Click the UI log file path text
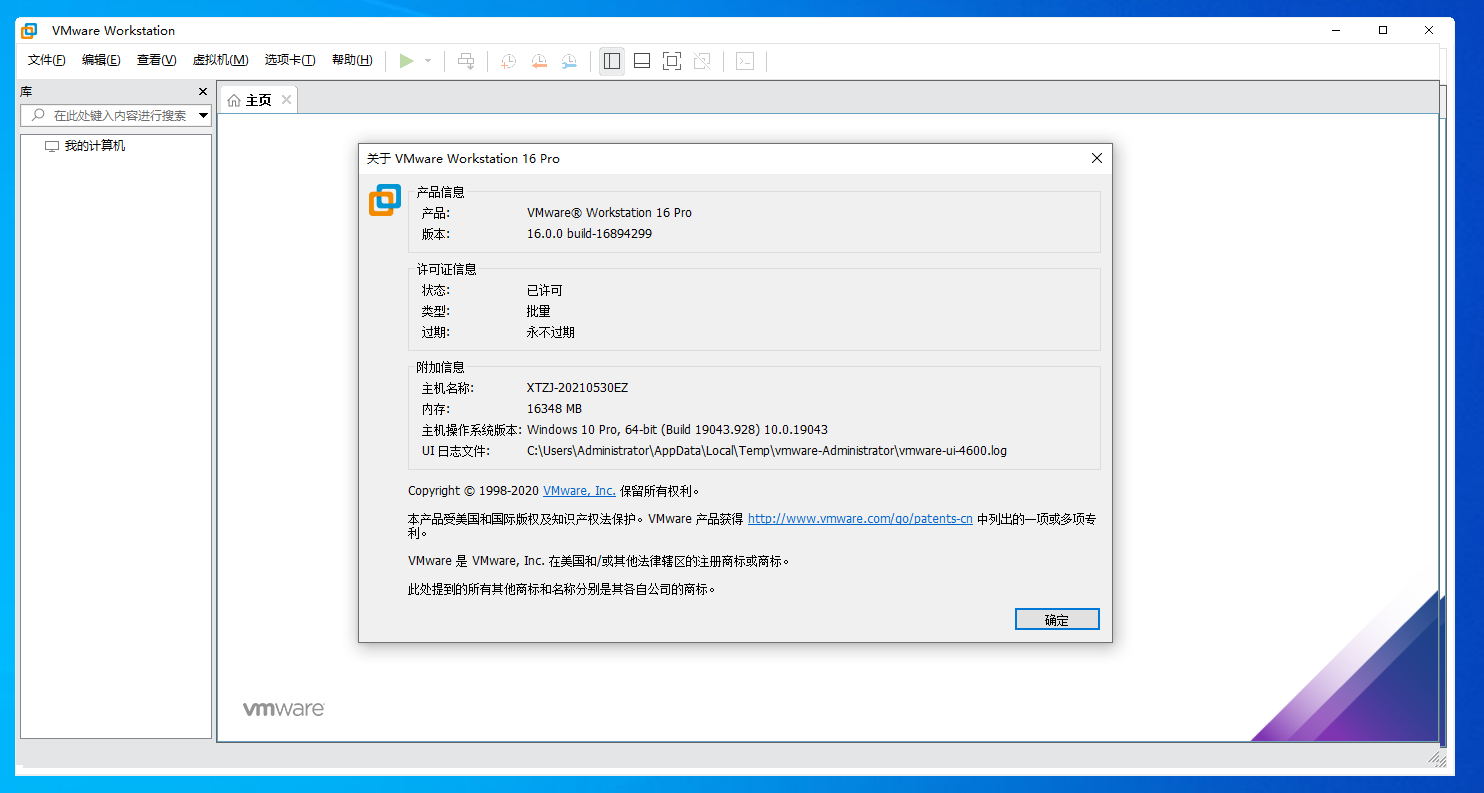This screenshot has height=793, width=1484. pos(767,451)
